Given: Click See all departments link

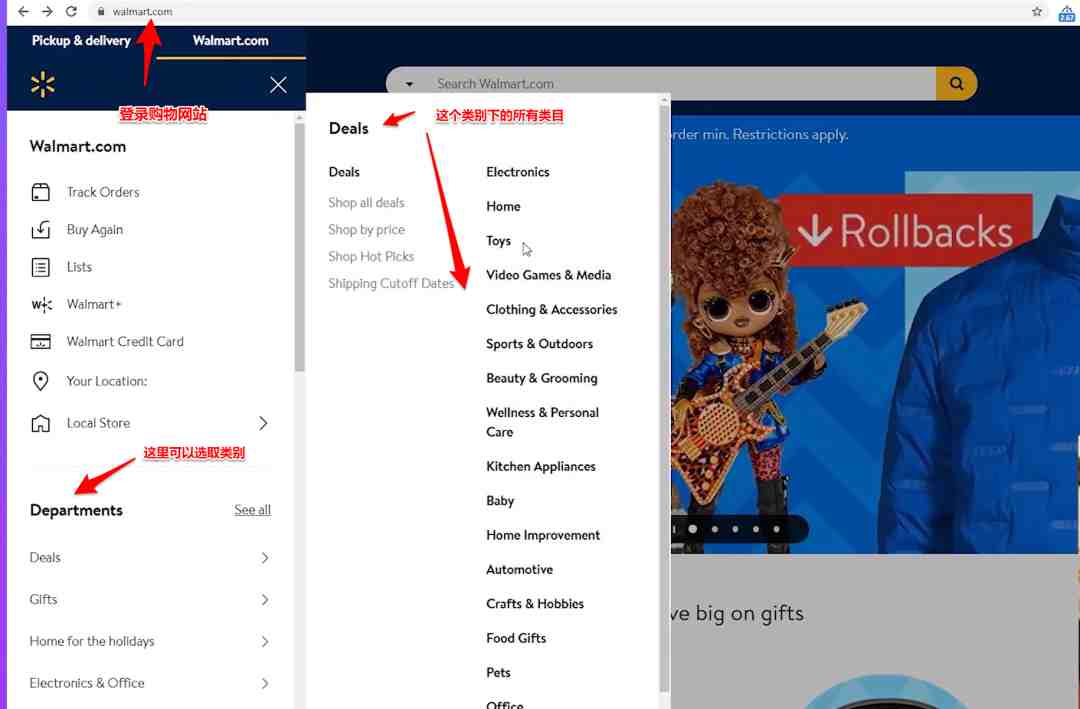Looking at the screenshot, I should 252,510.
